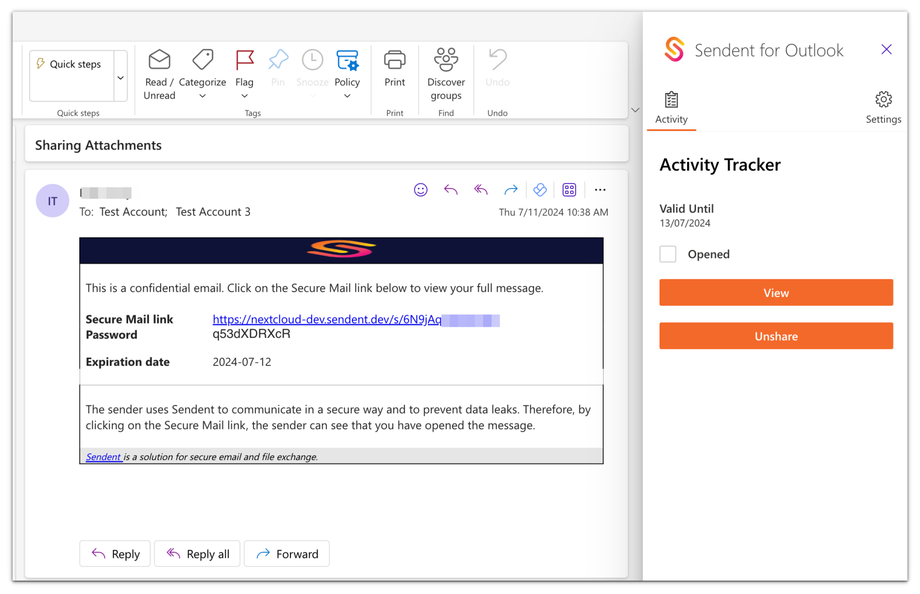Click recipient Test Account
Viewport: 920px width, 594px height.
(133, 212)
